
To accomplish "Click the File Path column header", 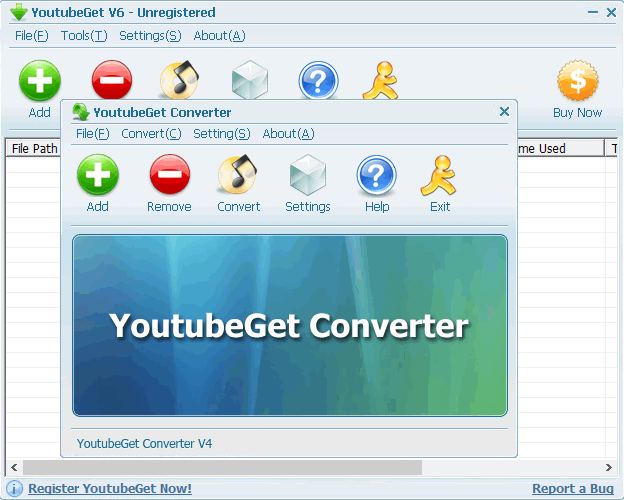I will (33, 148).
